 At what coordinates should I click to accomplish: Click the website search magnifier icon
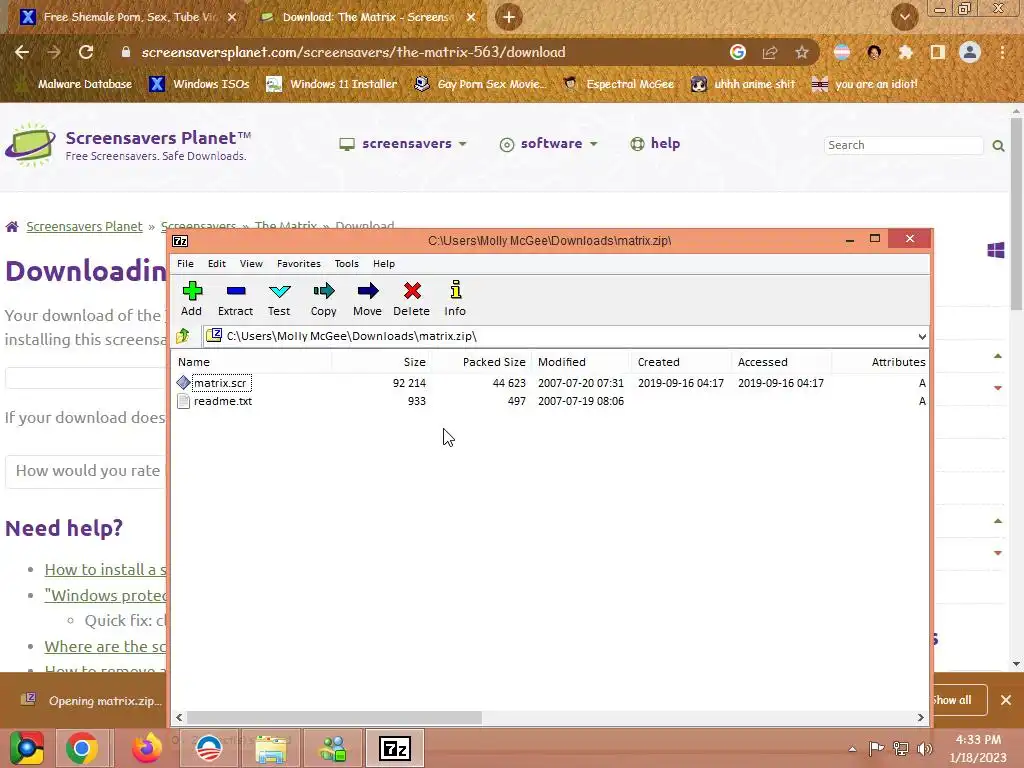coord(998,146)
